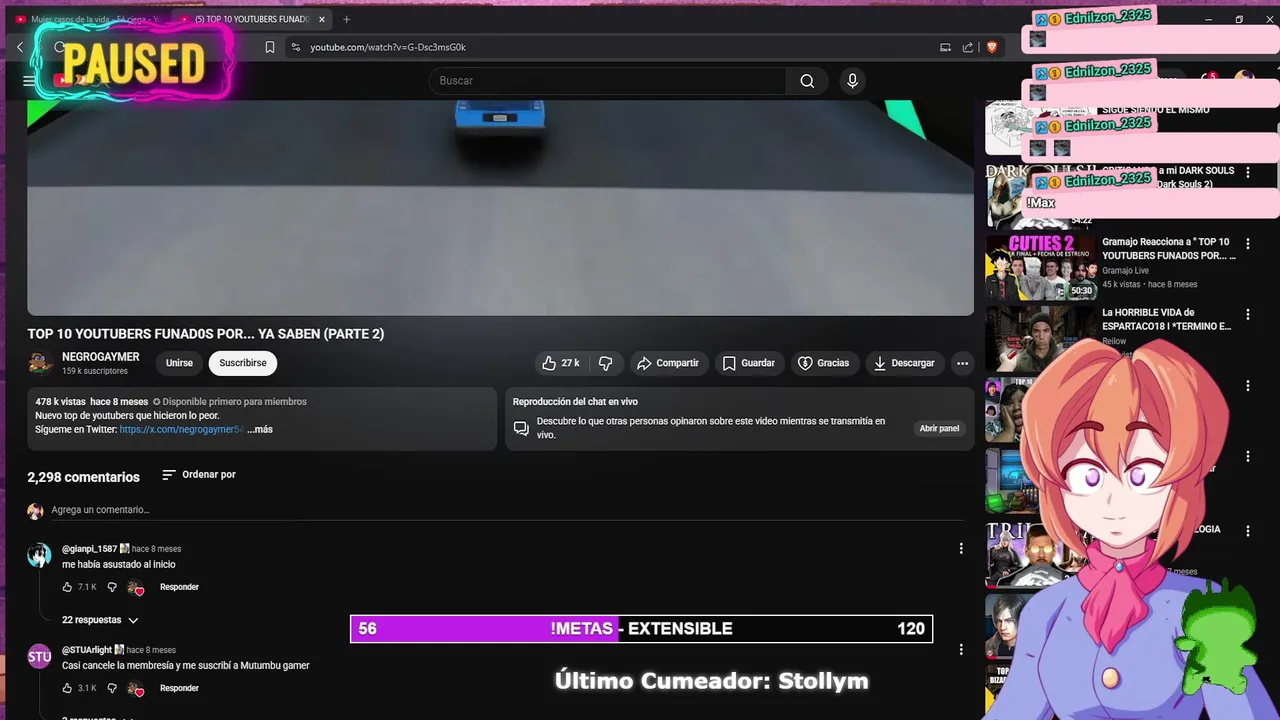Save video with Guardar button
Image resolution: width=1280 pixels, height=720 pixels.
[749, 363]
